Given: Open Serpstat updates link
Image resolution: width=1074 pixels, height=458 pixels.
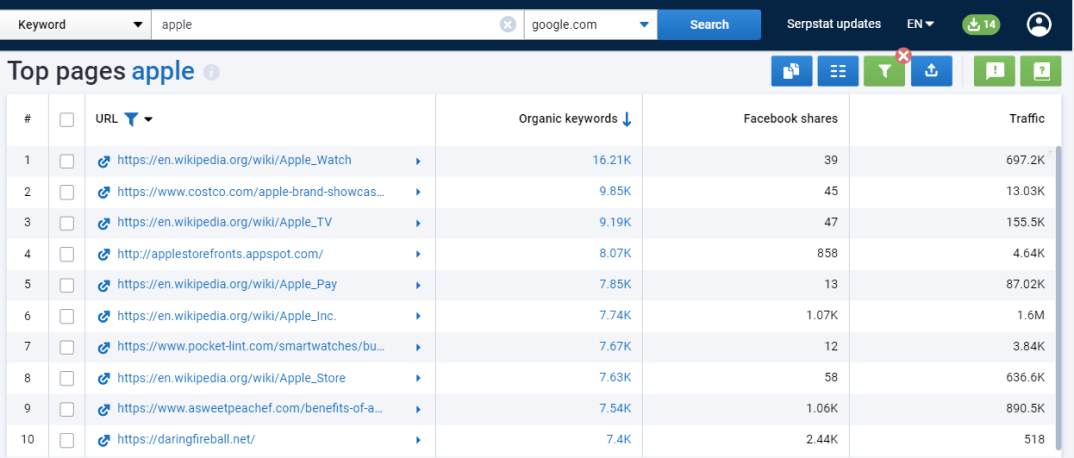Looking at the screenshot, I should [834, 24].
